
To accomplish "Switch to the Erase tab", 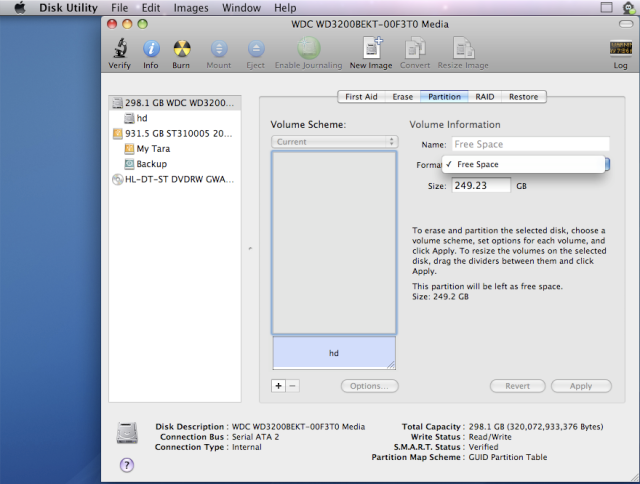I will pyautogui.click(x=403, y=97).
